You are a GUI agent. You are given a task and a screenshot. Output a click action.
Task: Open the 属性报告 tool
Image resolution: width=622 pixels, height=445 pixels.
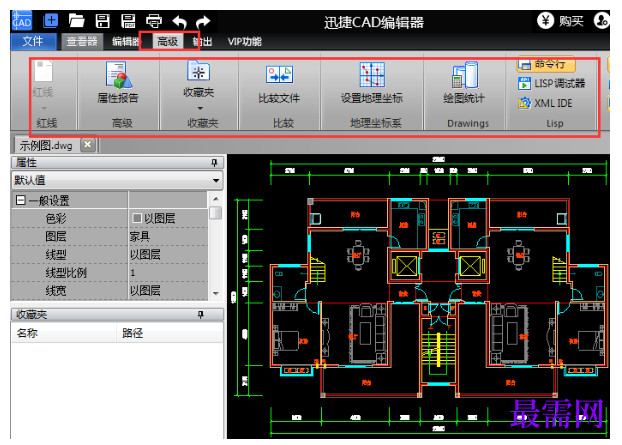[118, 82]
